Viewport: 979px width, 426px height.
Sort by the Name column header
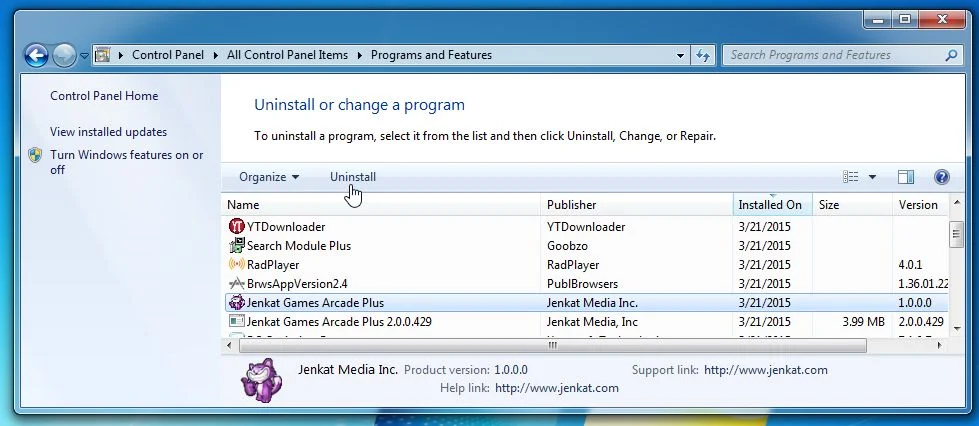pos(380,204)
